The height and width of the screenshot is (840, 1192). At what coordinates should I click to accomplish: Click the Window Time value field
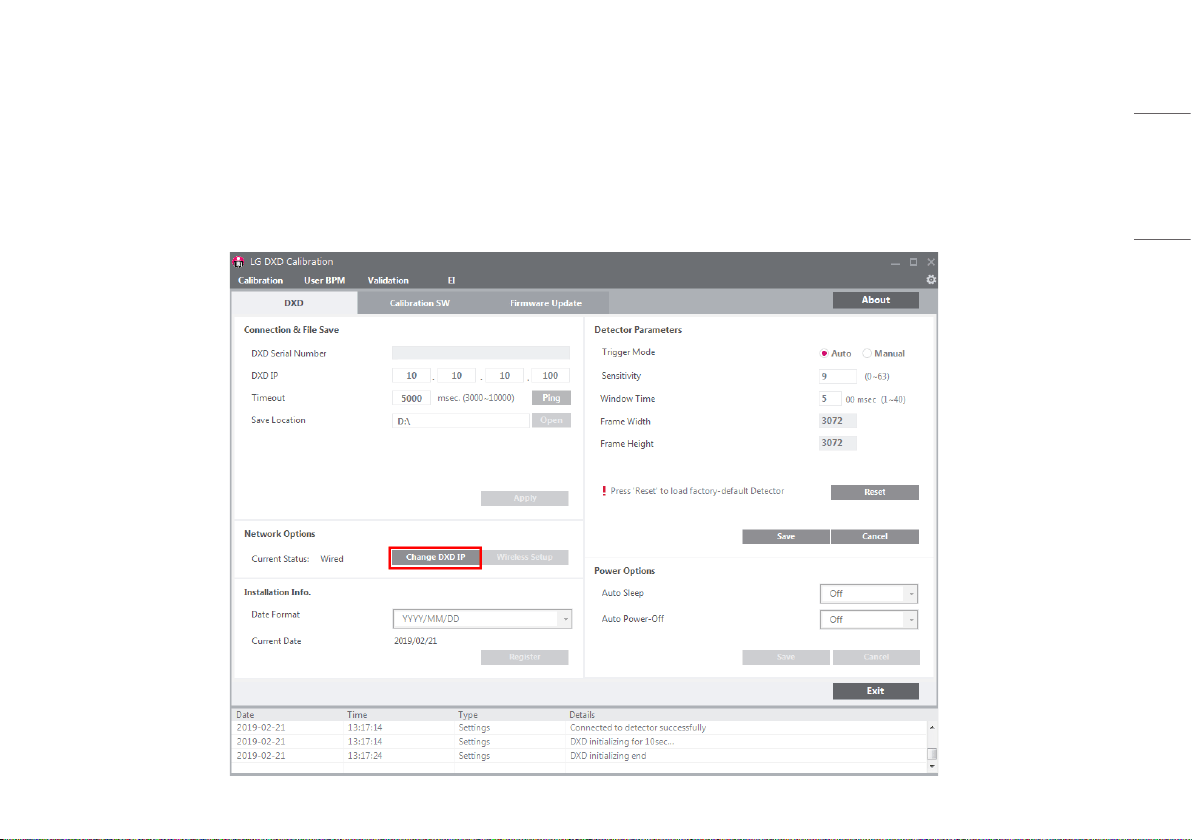click(x=830, y=398)
